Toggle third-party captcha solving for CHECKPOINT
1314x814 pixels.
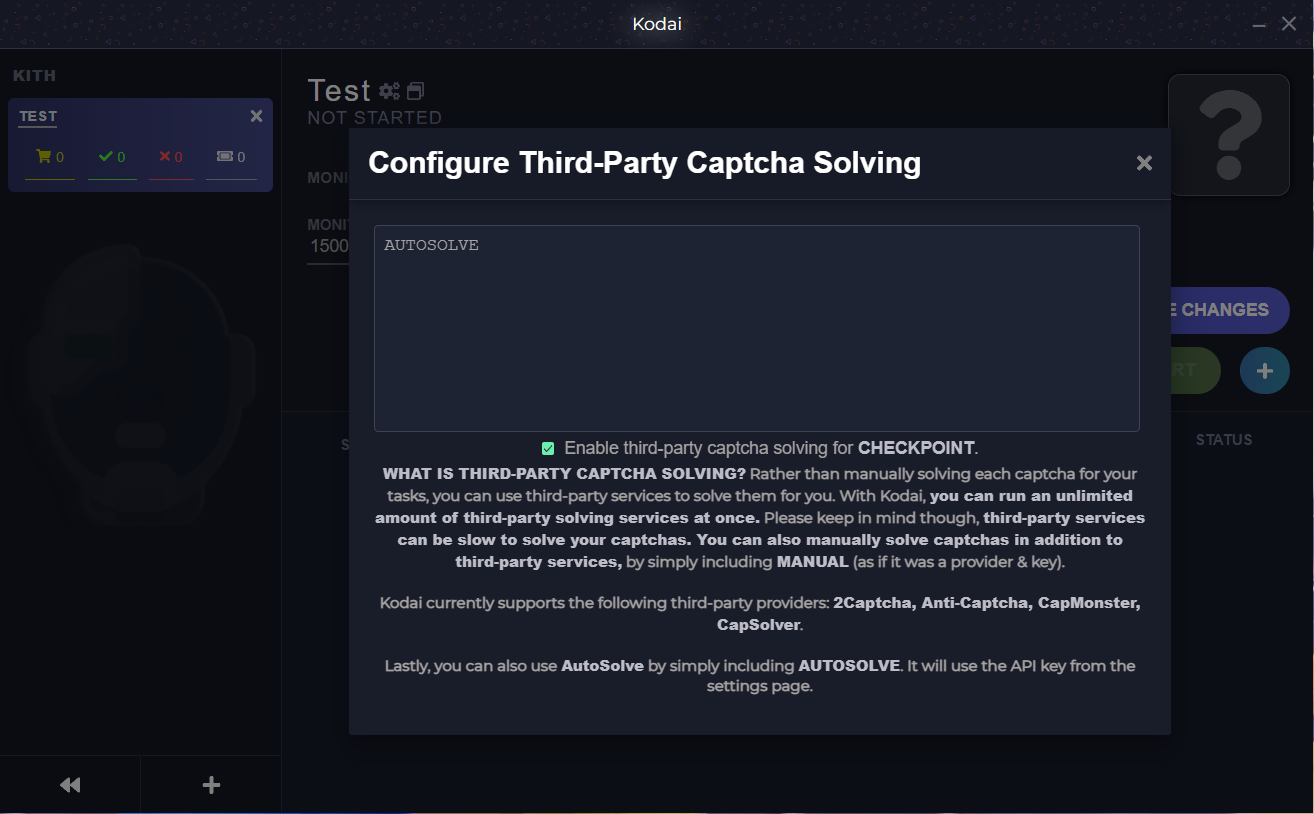pos(548,448)
